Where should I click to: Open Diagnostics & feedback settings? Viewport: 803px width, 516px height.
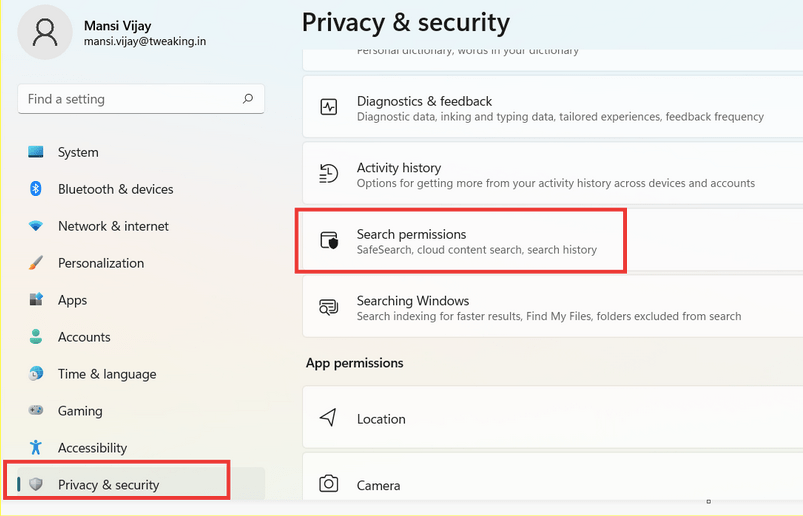553,107
